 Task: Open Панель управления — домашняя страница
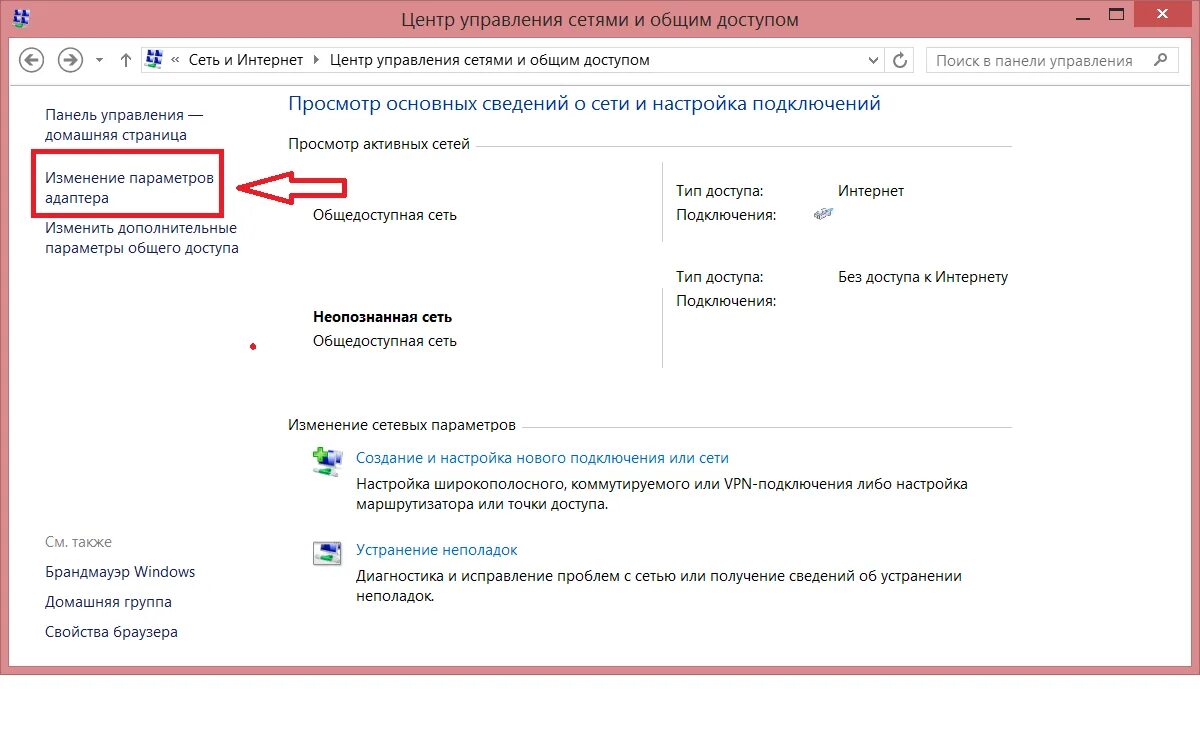pyautogui.click(x=124, y=125)
